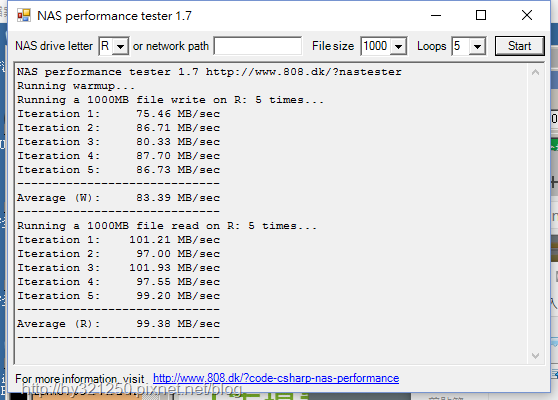Image resolution: width=558 pixels, height=400 pixels.
Task: Open the 808.dk code-csharp-nas-performance link
Action: (276, 378)
